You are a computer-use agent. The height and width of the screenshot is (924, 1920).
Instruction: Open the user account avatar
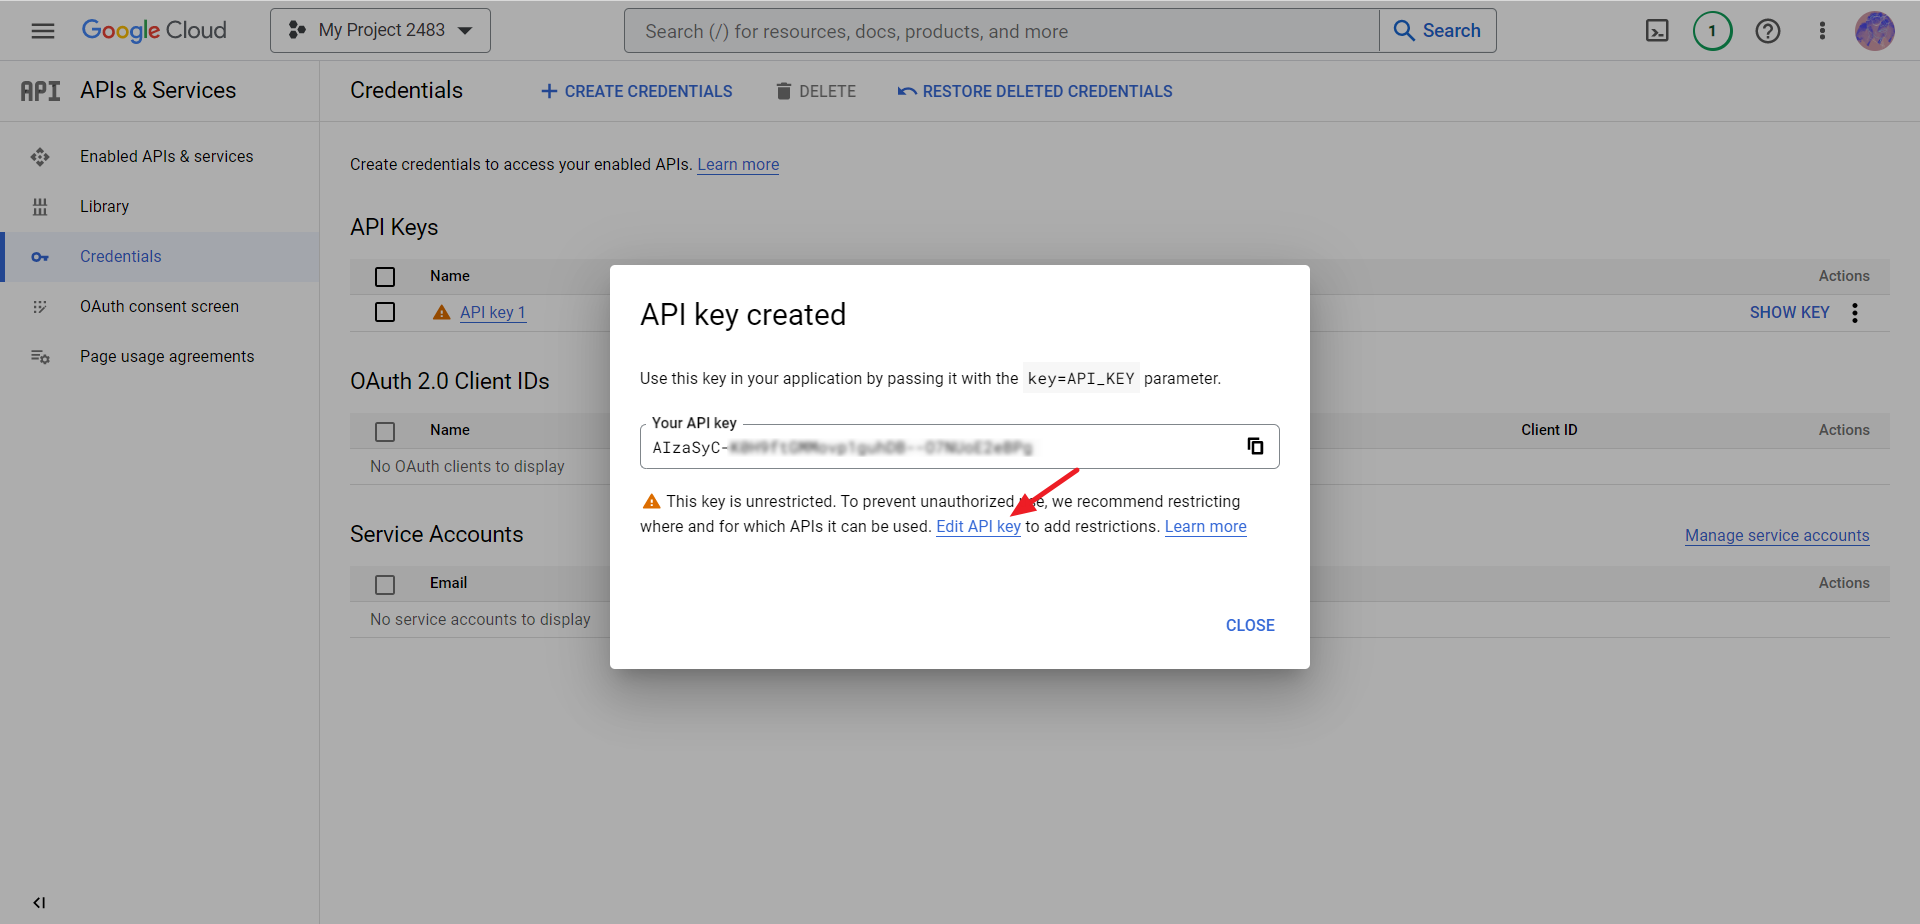coord(1875,31)
